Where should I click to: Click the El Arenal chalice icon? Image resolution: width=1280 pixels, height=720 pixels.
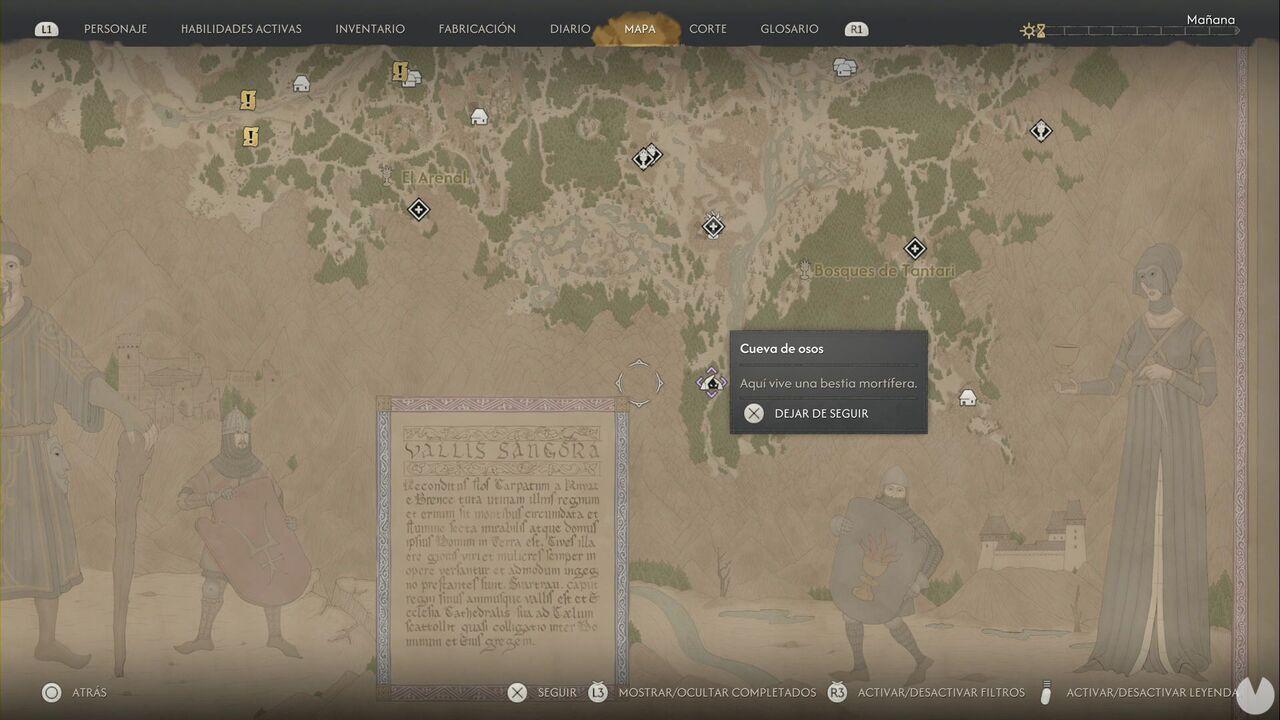click(388, 177)
